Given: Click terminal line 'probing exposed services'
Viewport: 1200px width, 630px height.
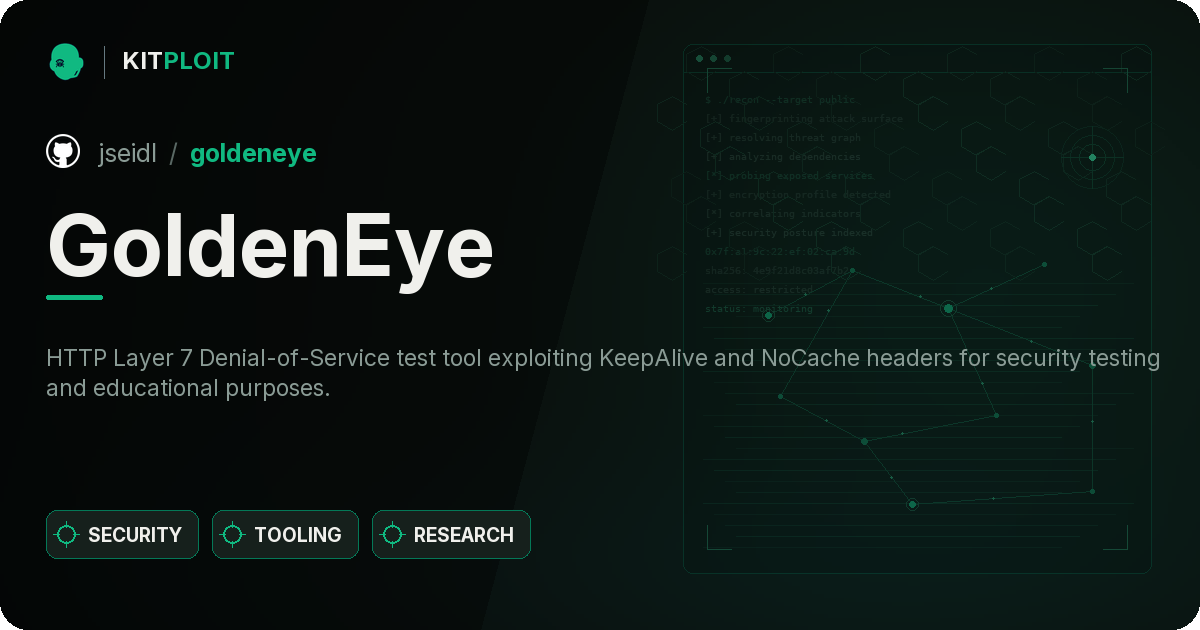Looking at the screenshot, I should tap(789, 176).
